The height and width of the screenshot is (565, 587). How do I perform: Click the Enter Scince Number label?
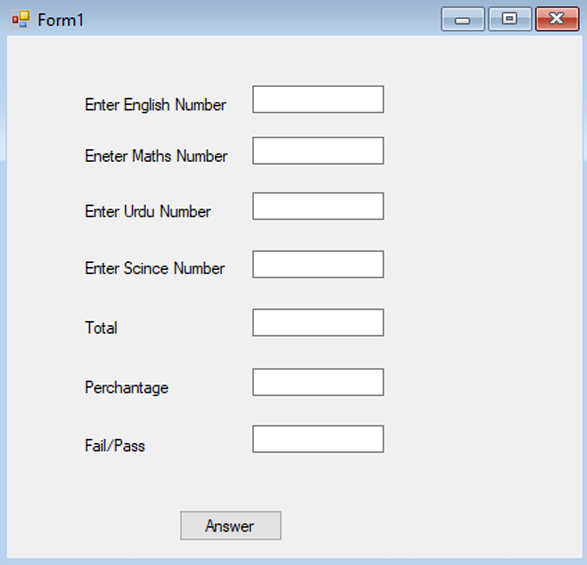coord(155,268)
